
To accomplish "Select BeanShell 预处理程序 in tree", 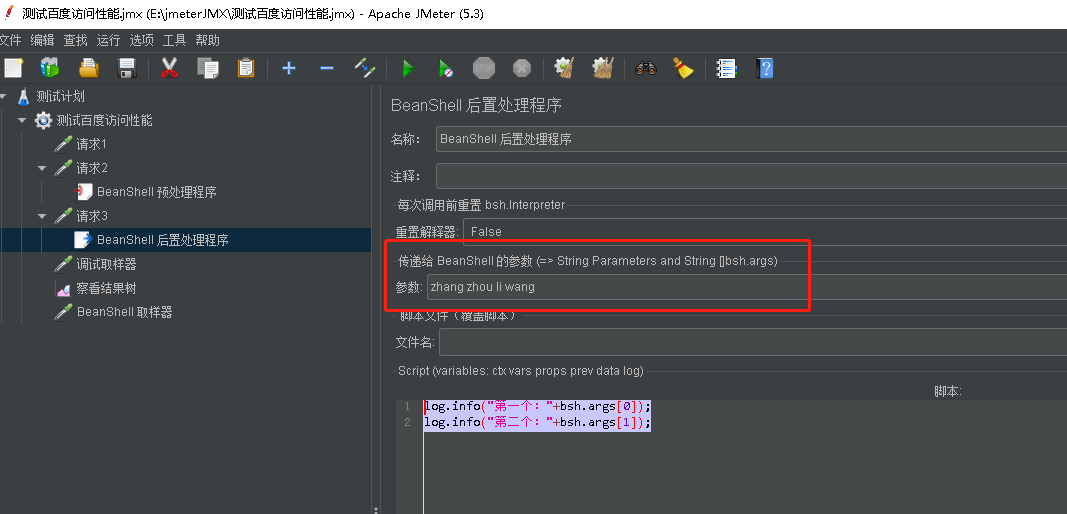I will point(157,192).
